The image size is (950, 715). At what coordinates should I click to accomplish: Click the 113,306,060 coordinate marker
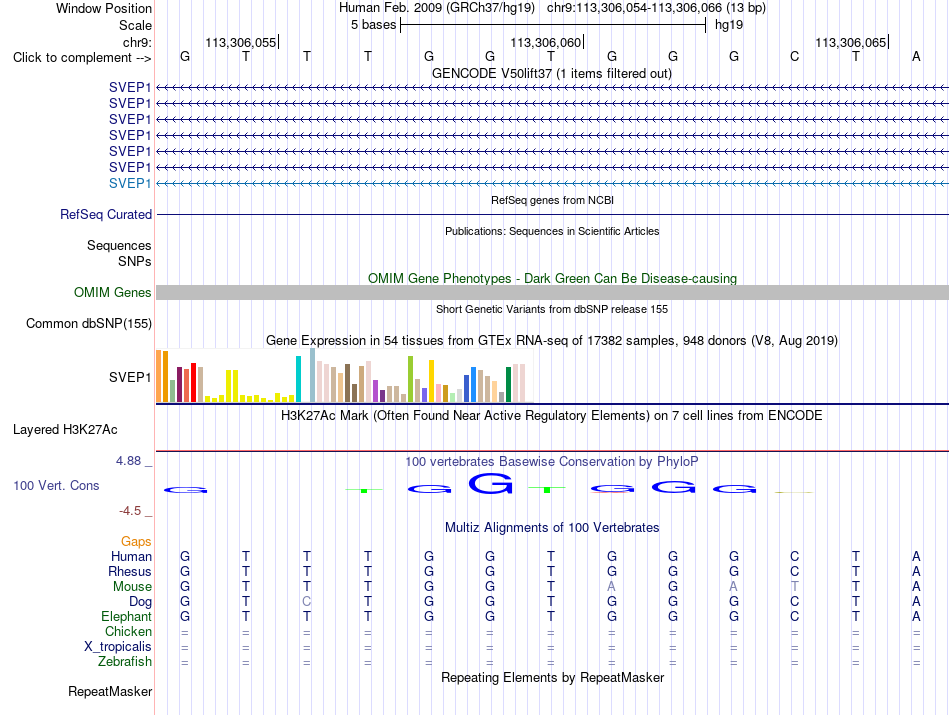(546, 42)
